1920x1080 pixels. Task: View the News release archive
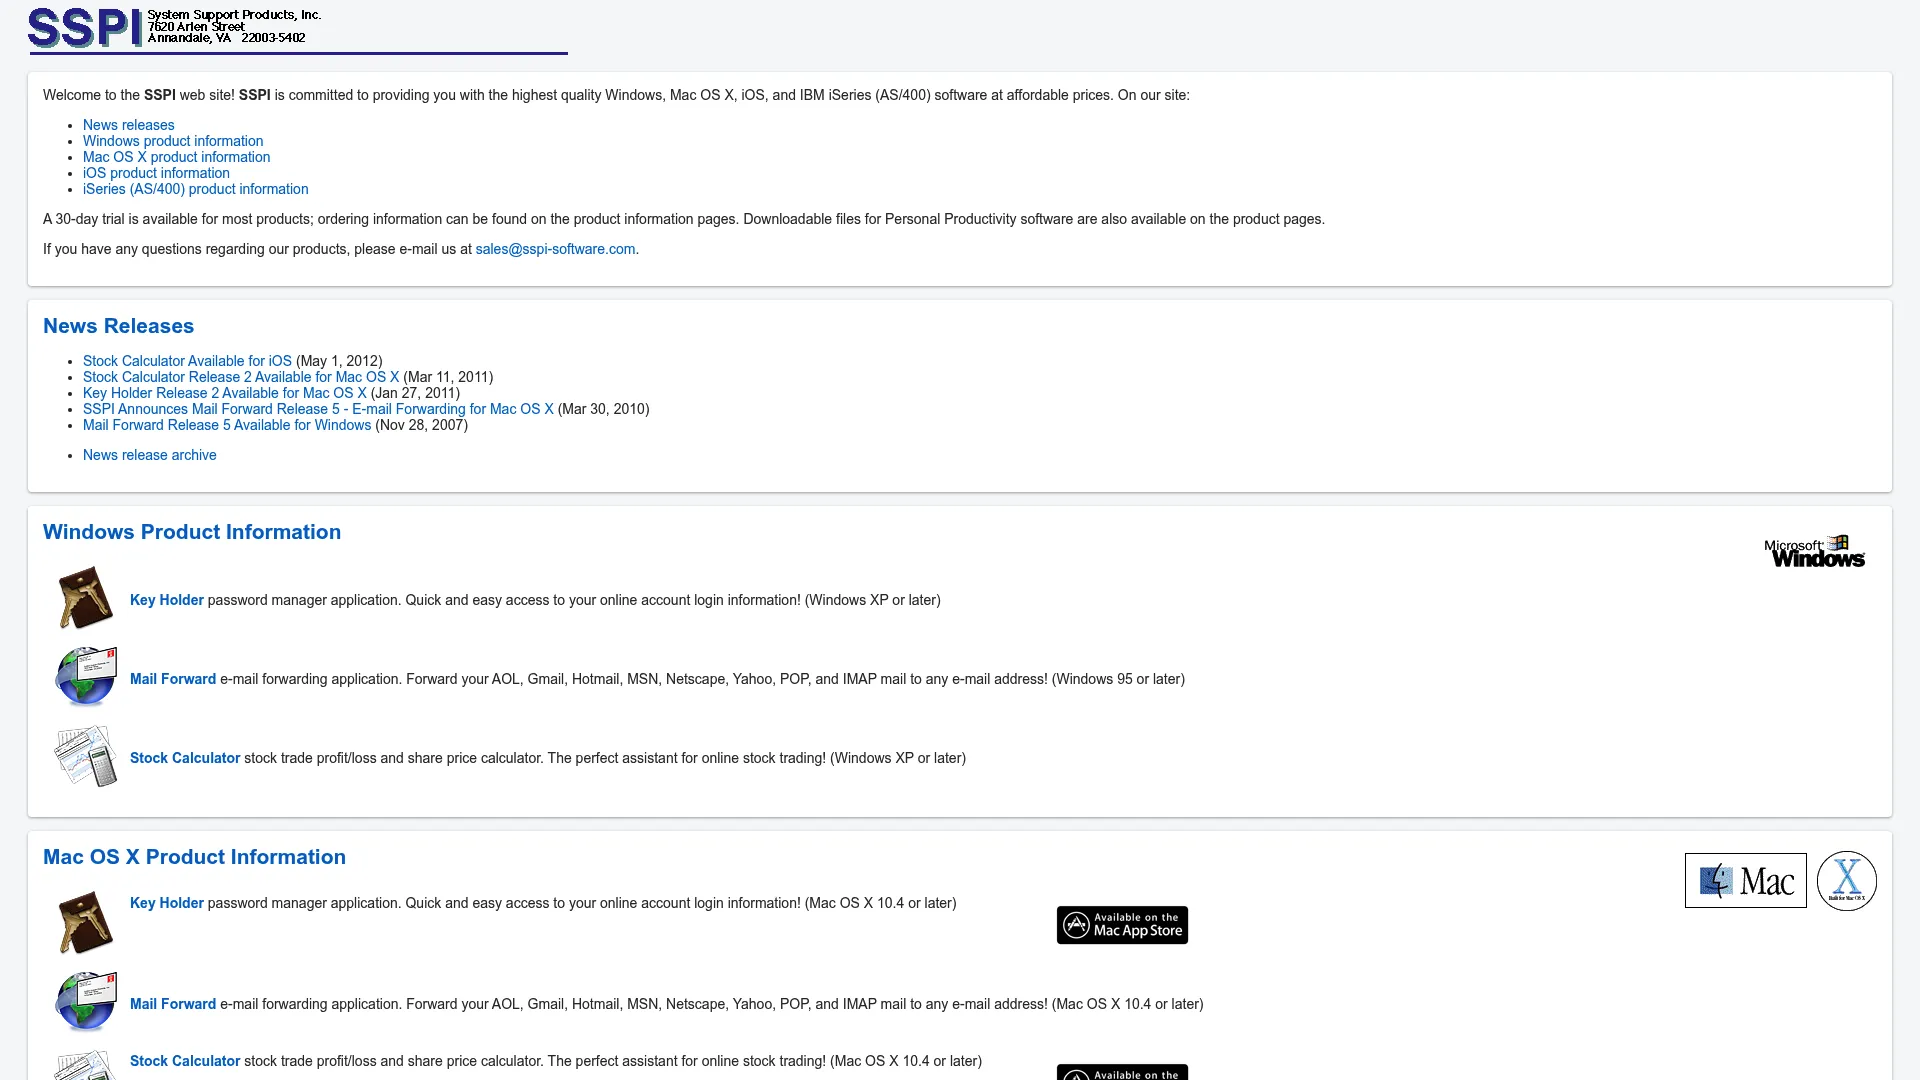pos(149,455)
